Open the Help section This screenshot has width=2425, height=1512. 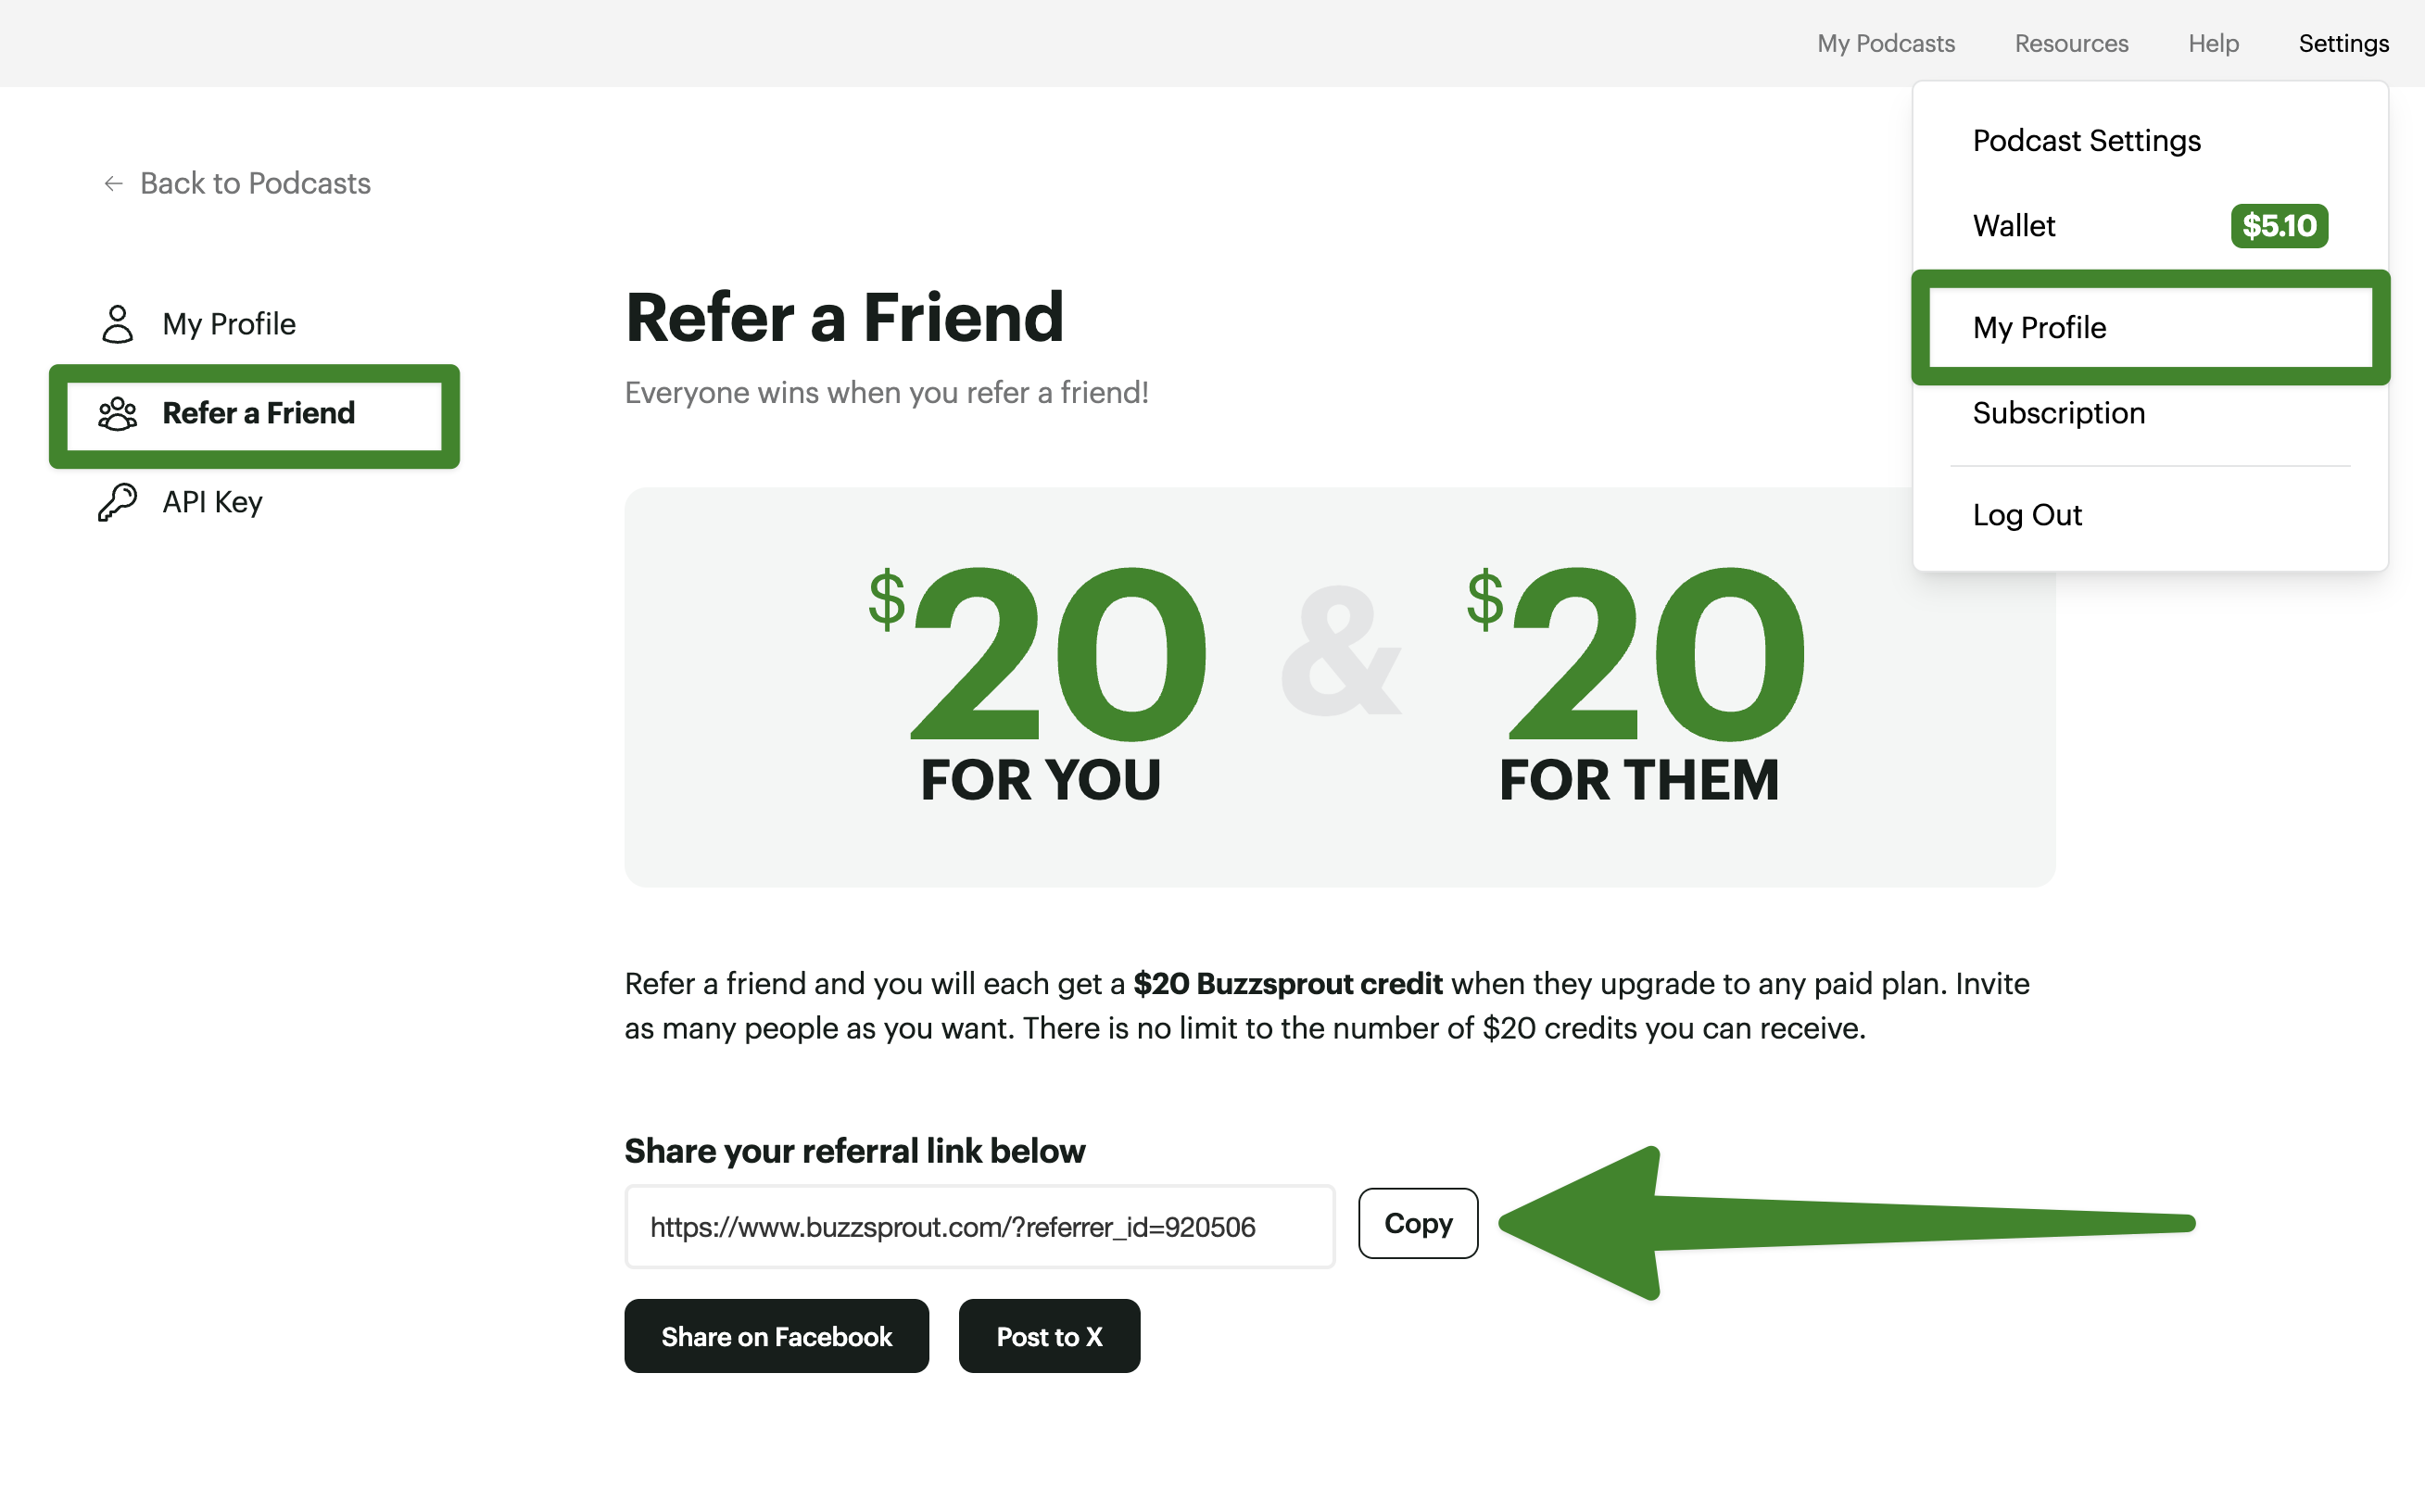click(2213, 43)
